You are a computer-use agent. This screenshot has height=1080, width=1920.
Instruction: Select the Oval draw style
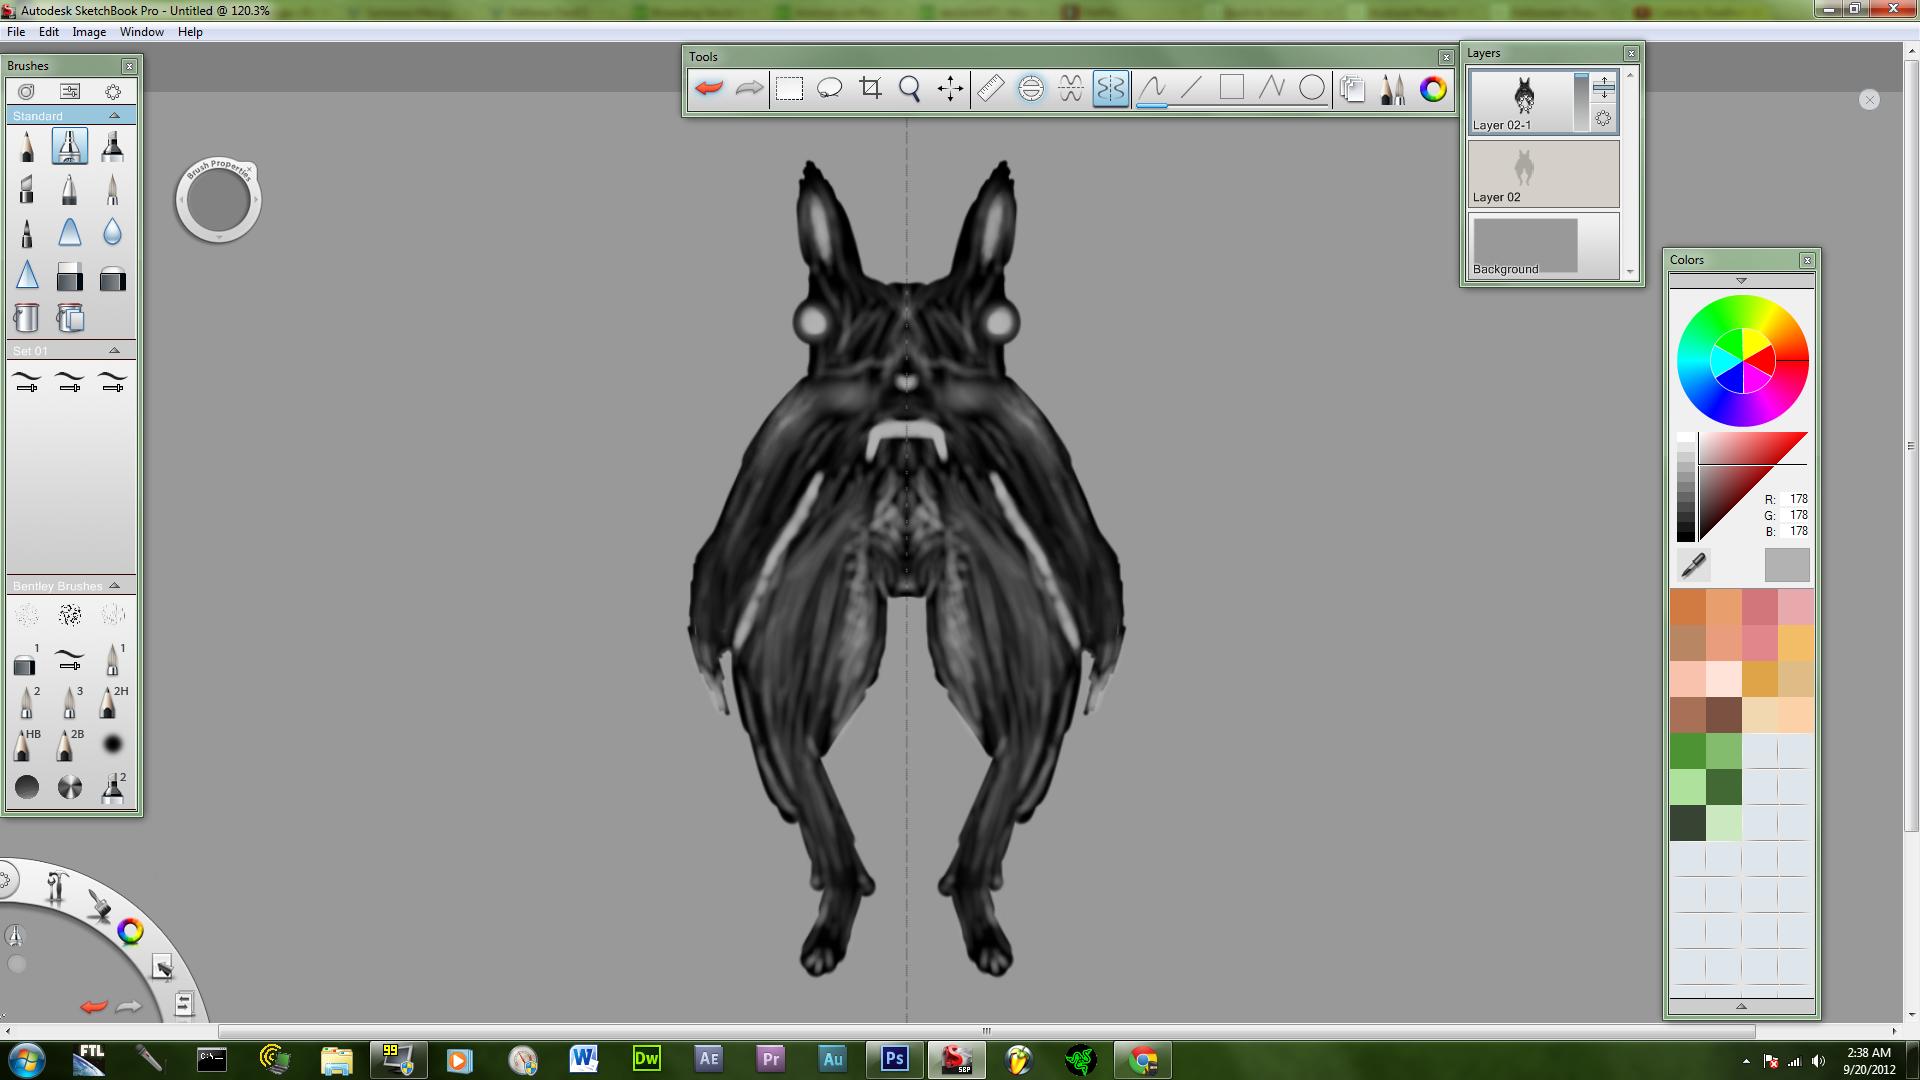[1312, 89]
